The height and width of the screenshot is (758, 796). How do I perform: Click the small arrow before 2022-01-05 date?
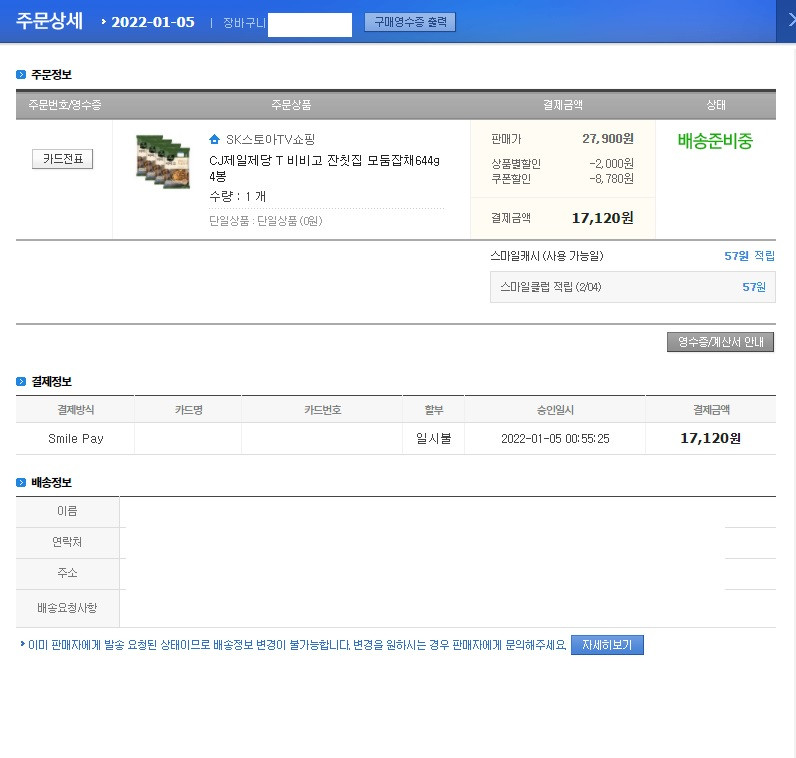pos(104,22)
